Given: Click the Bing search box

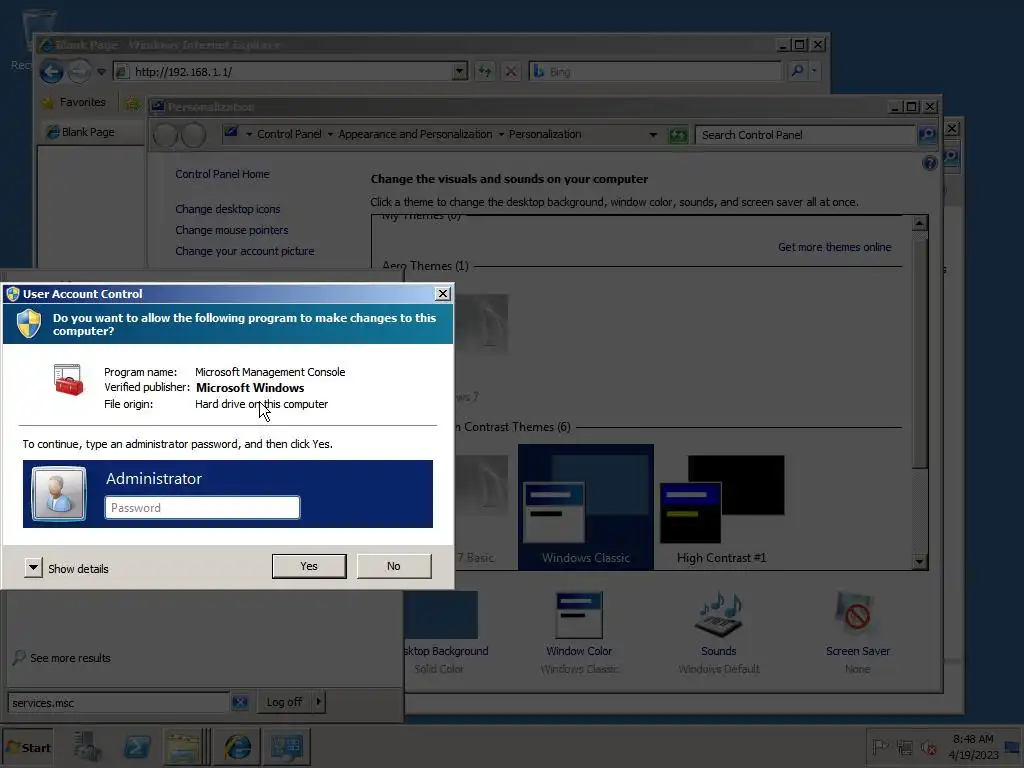Looking at the screenshot, I should coord(655,71).
